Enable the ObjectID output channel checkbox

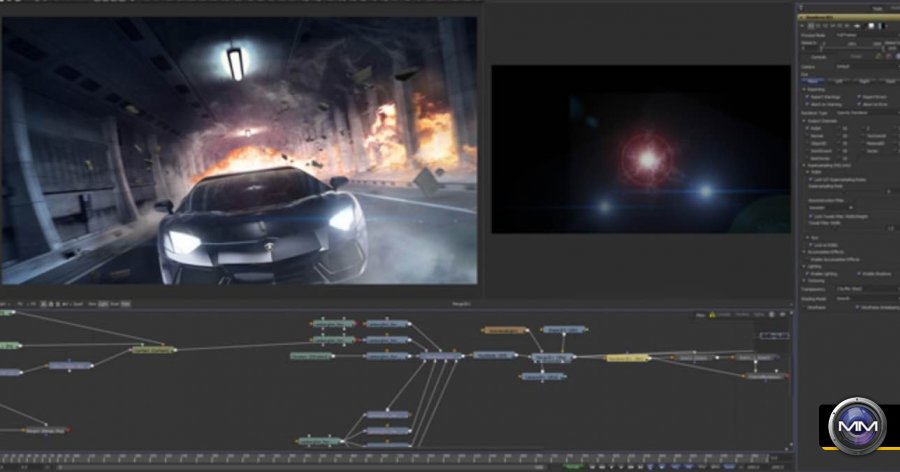pos(808,144)
